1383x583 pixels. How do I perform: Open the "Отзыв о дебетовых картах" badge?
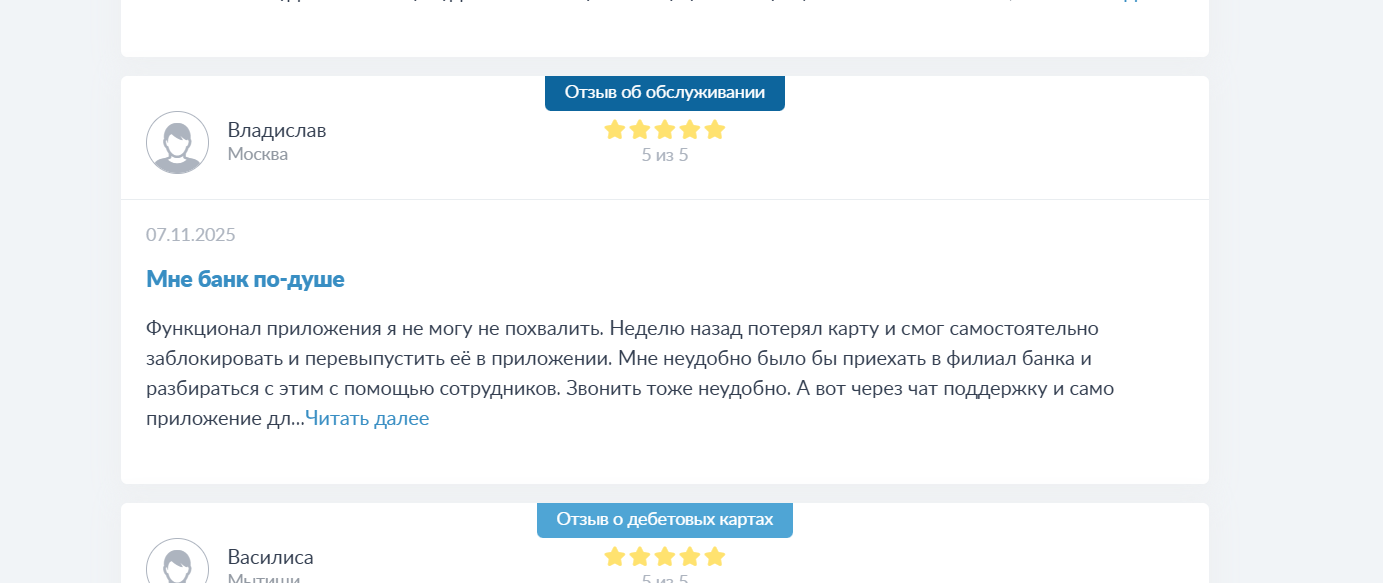[665, 520]
